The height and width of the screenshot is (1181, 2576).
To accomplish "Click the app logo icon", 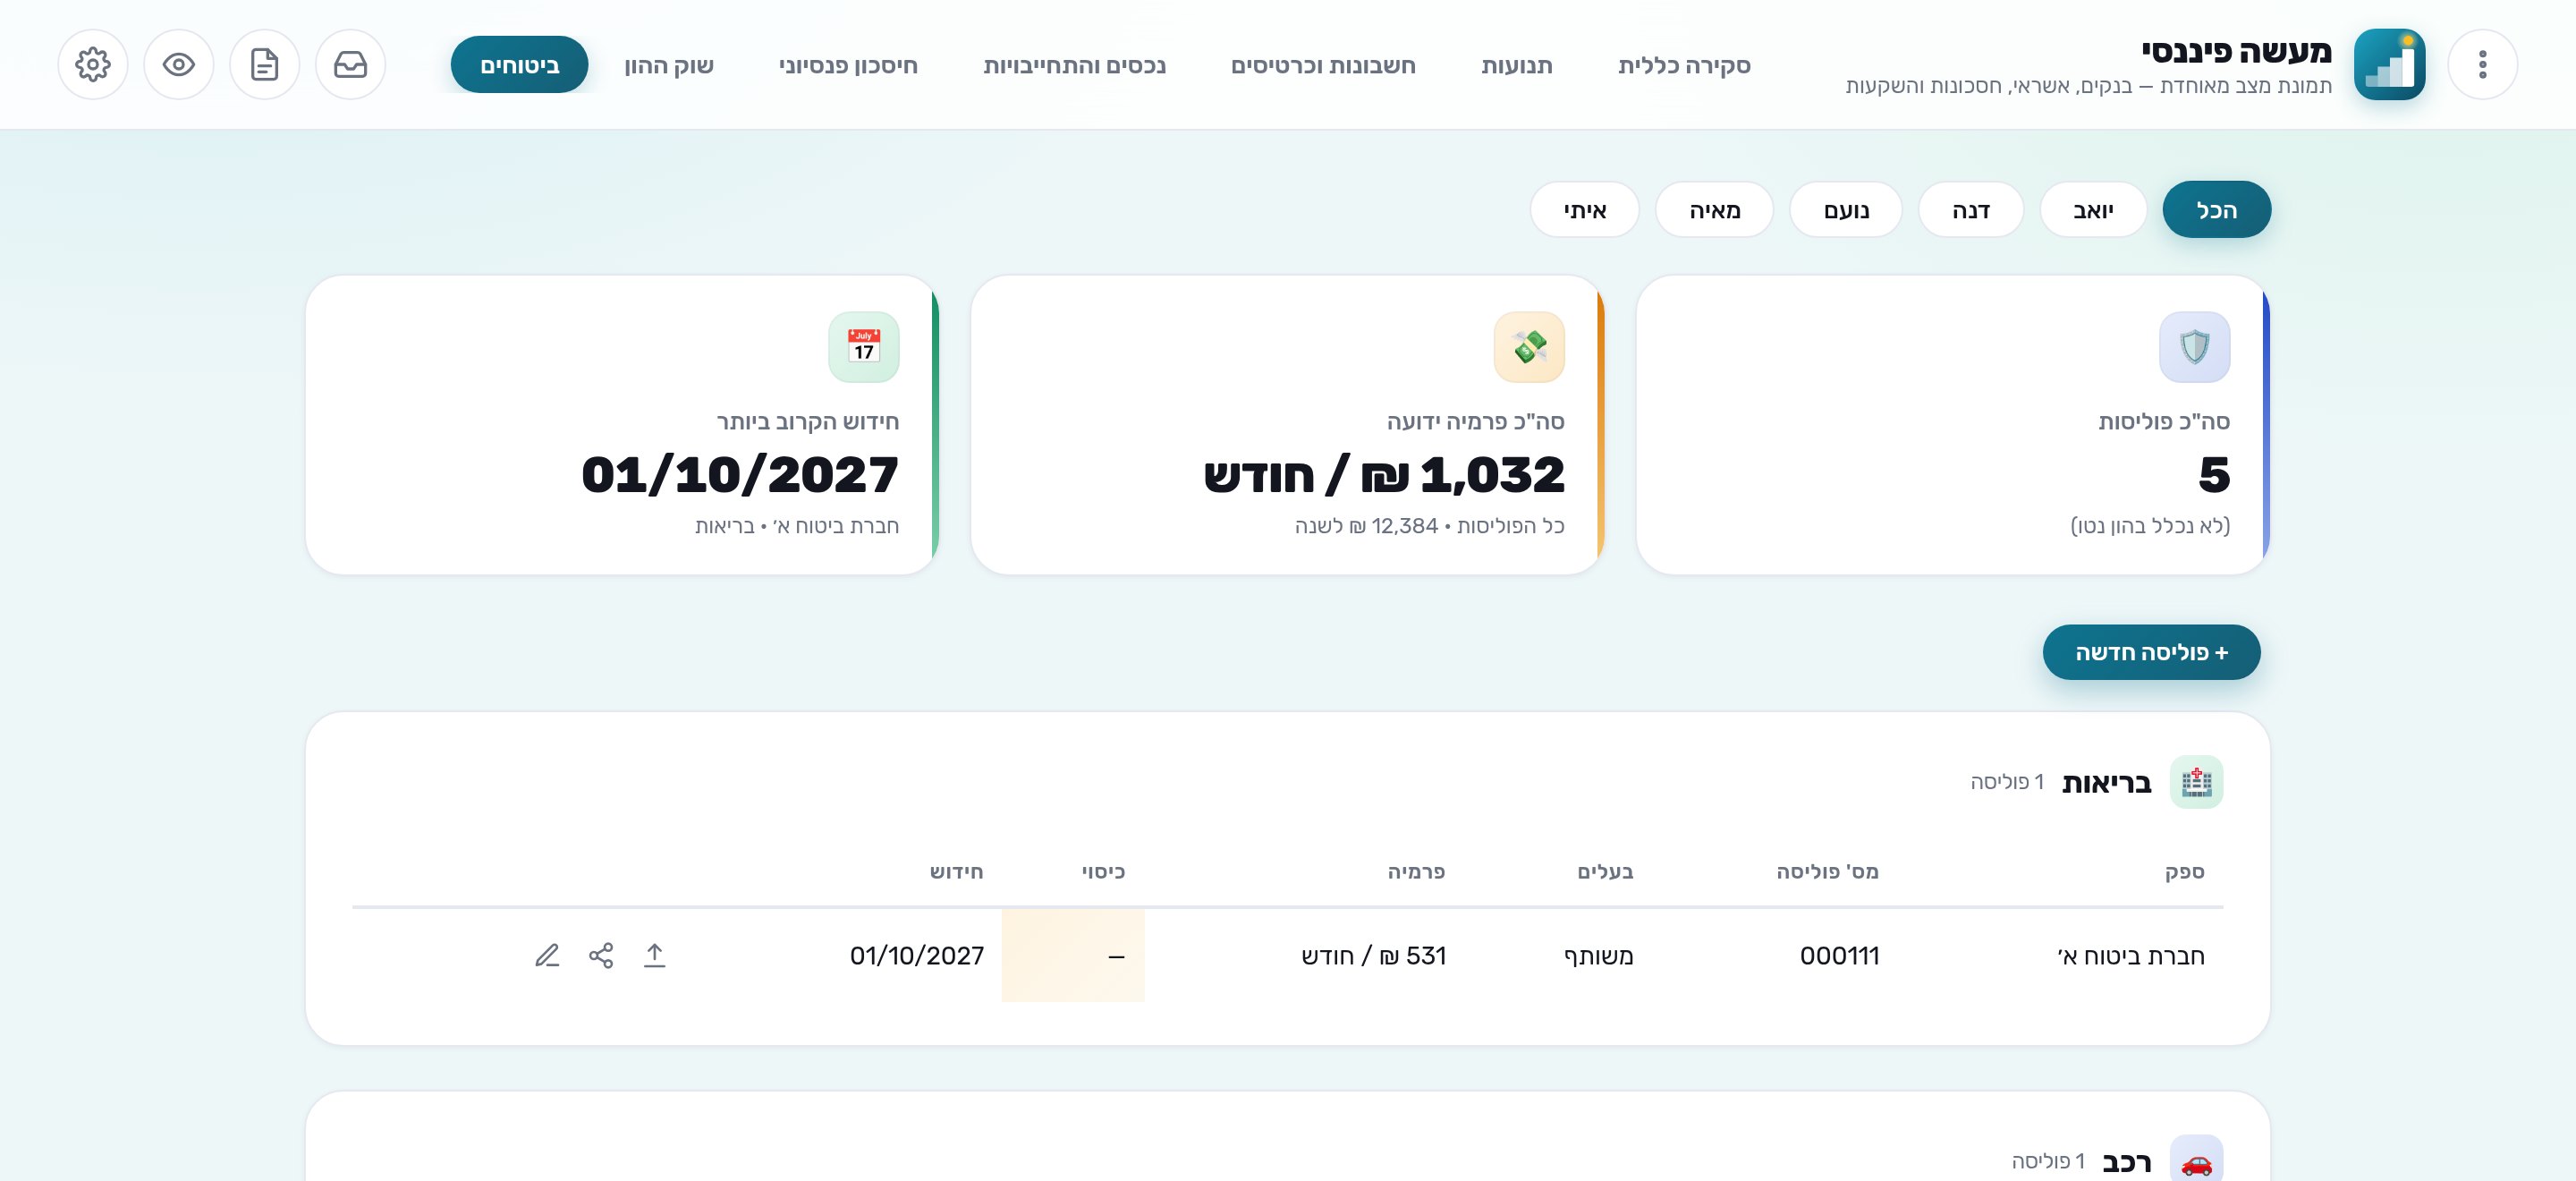I will [2389, 65].
